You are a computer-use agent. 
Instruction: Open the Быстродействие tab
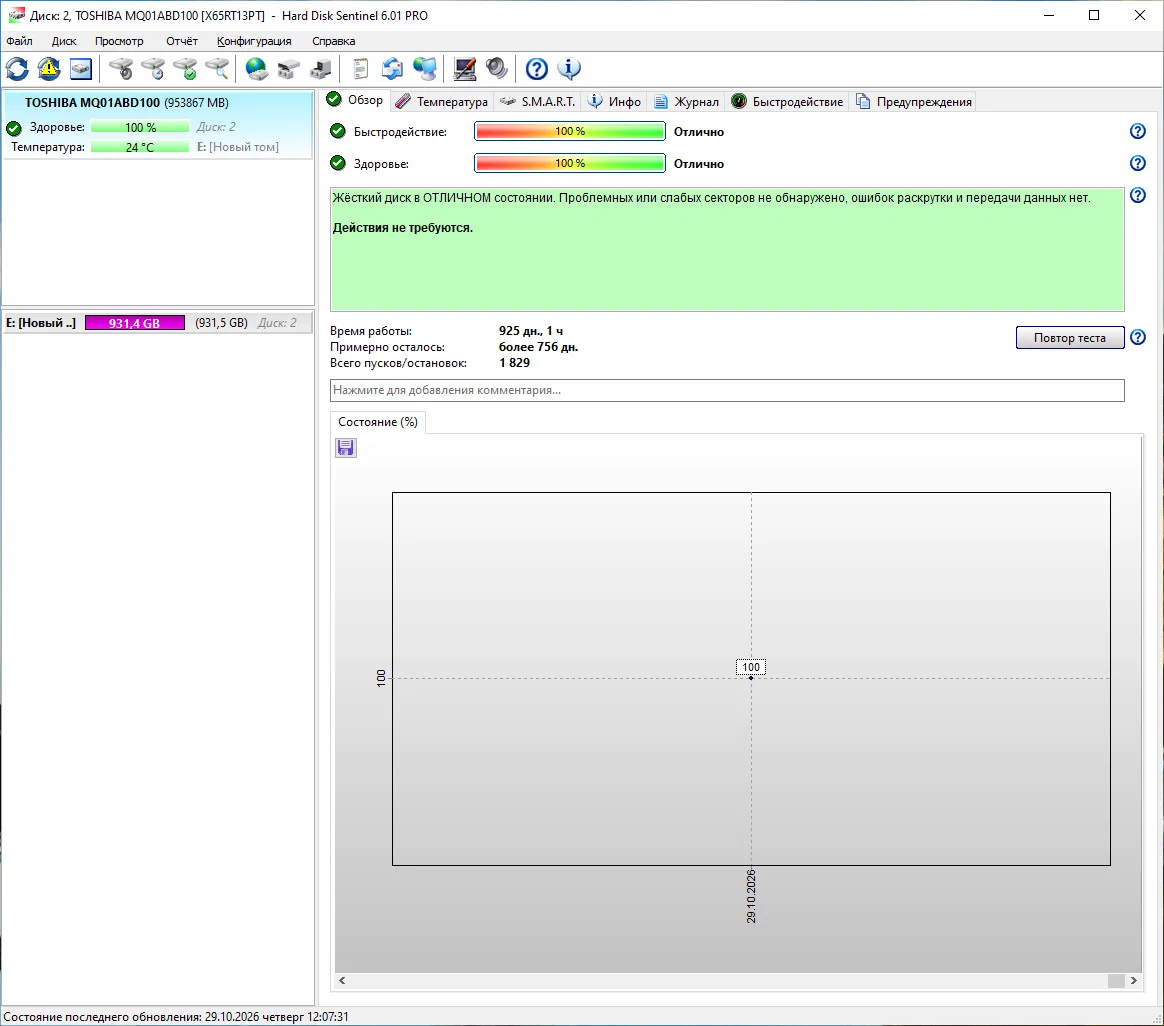[788, 102]
